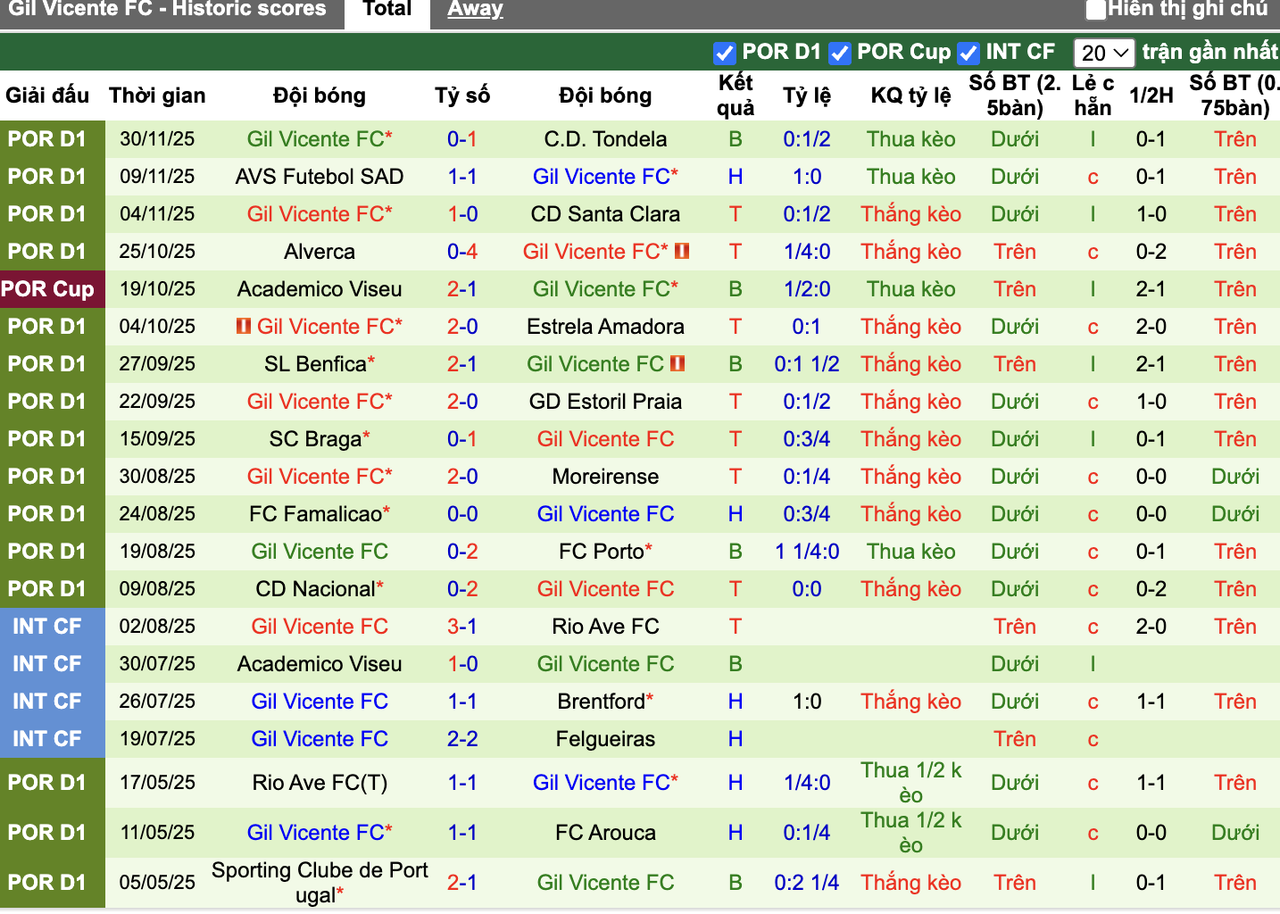Screen dimensions: 1280x914
Task: Click the date 26/07/25
Action: point(157,702)
